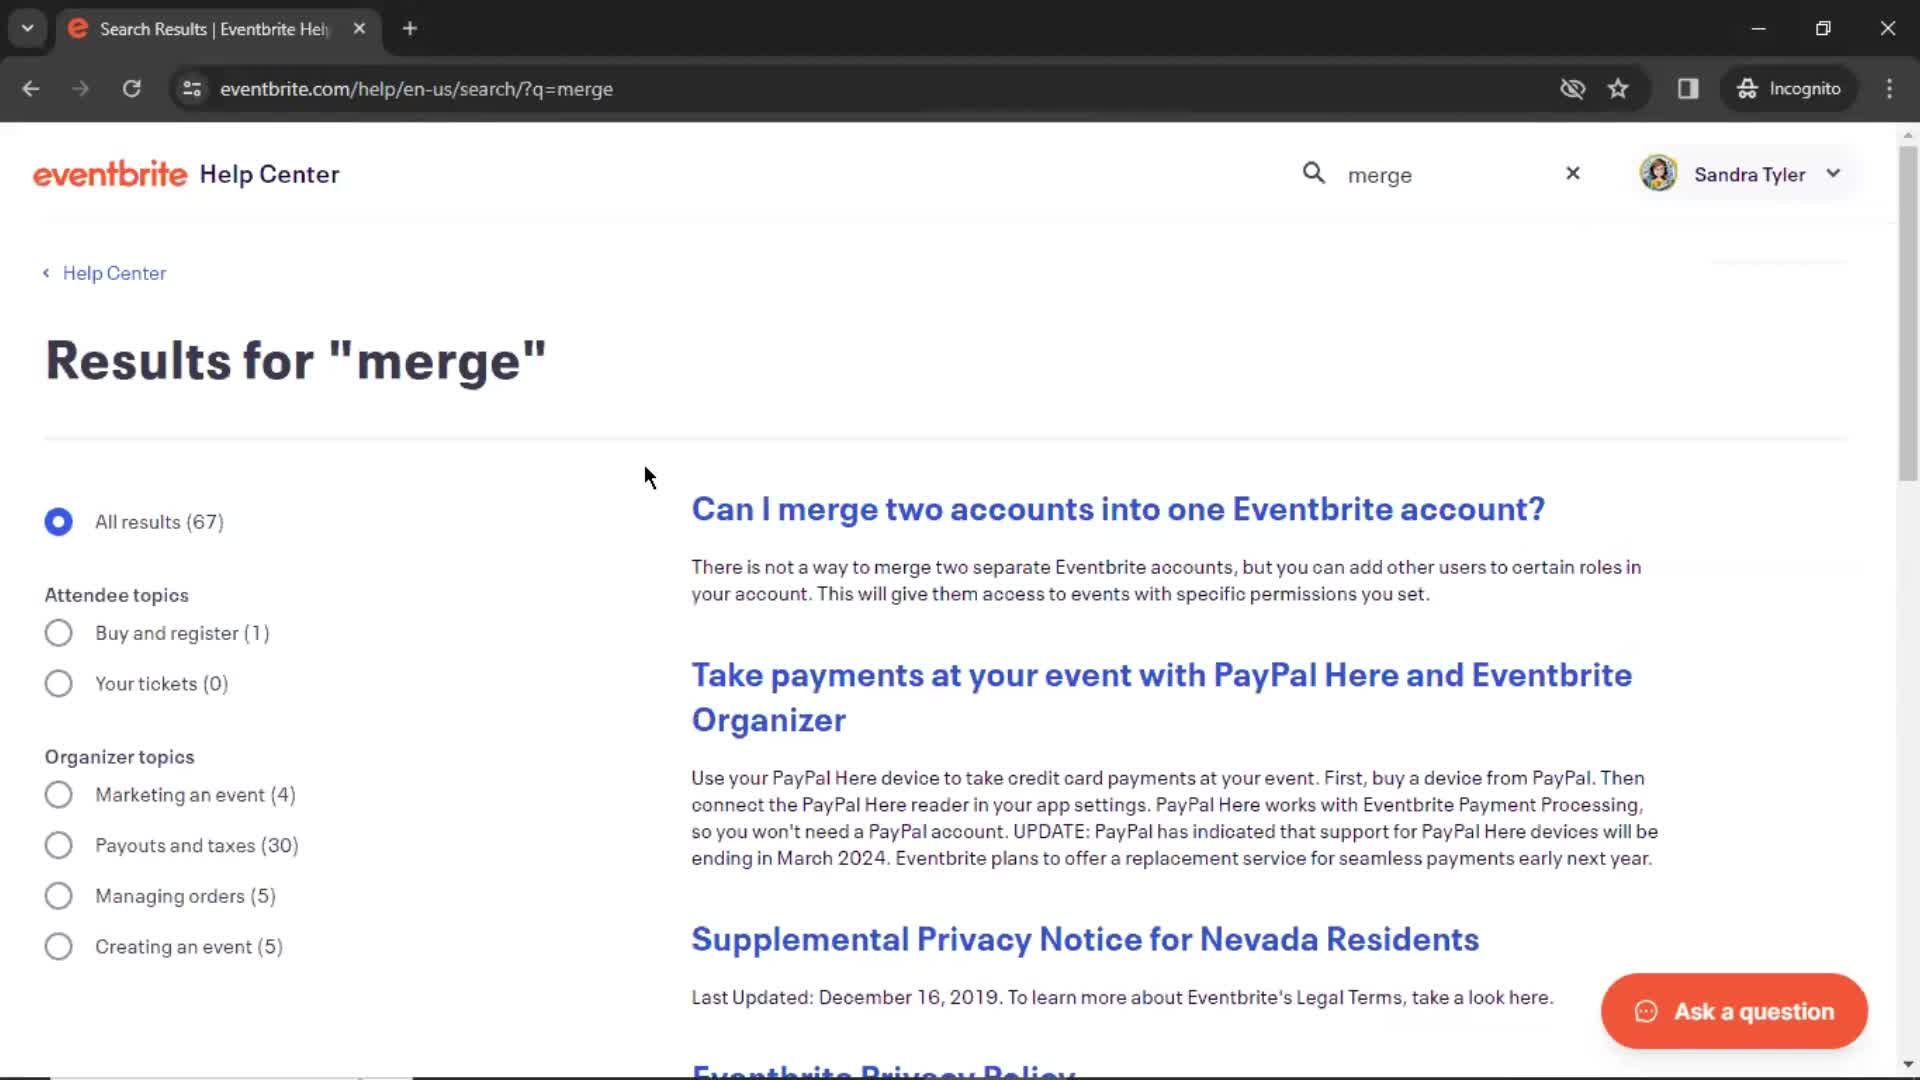Select Your tickets filter
Viewport: 1920px width, 1080px height.
tap(58, 684)
